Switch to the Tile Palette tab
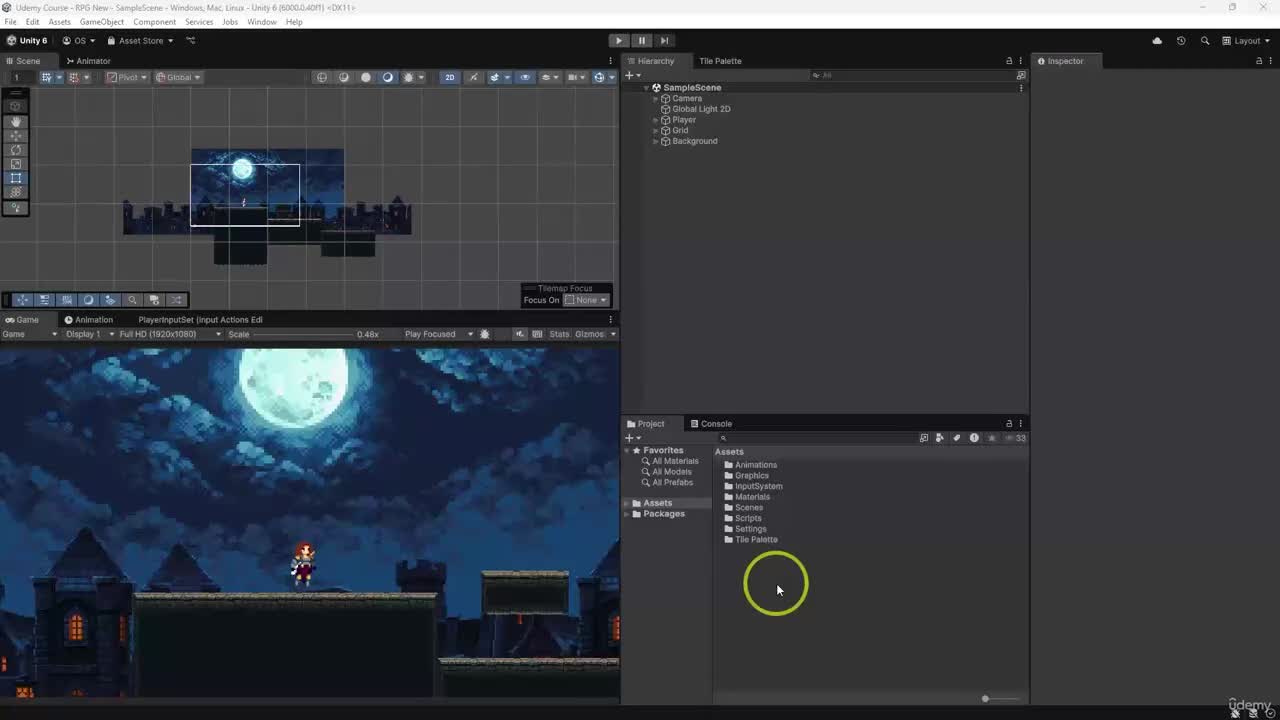Screen dimensions: 1280x720 point(720,61)
